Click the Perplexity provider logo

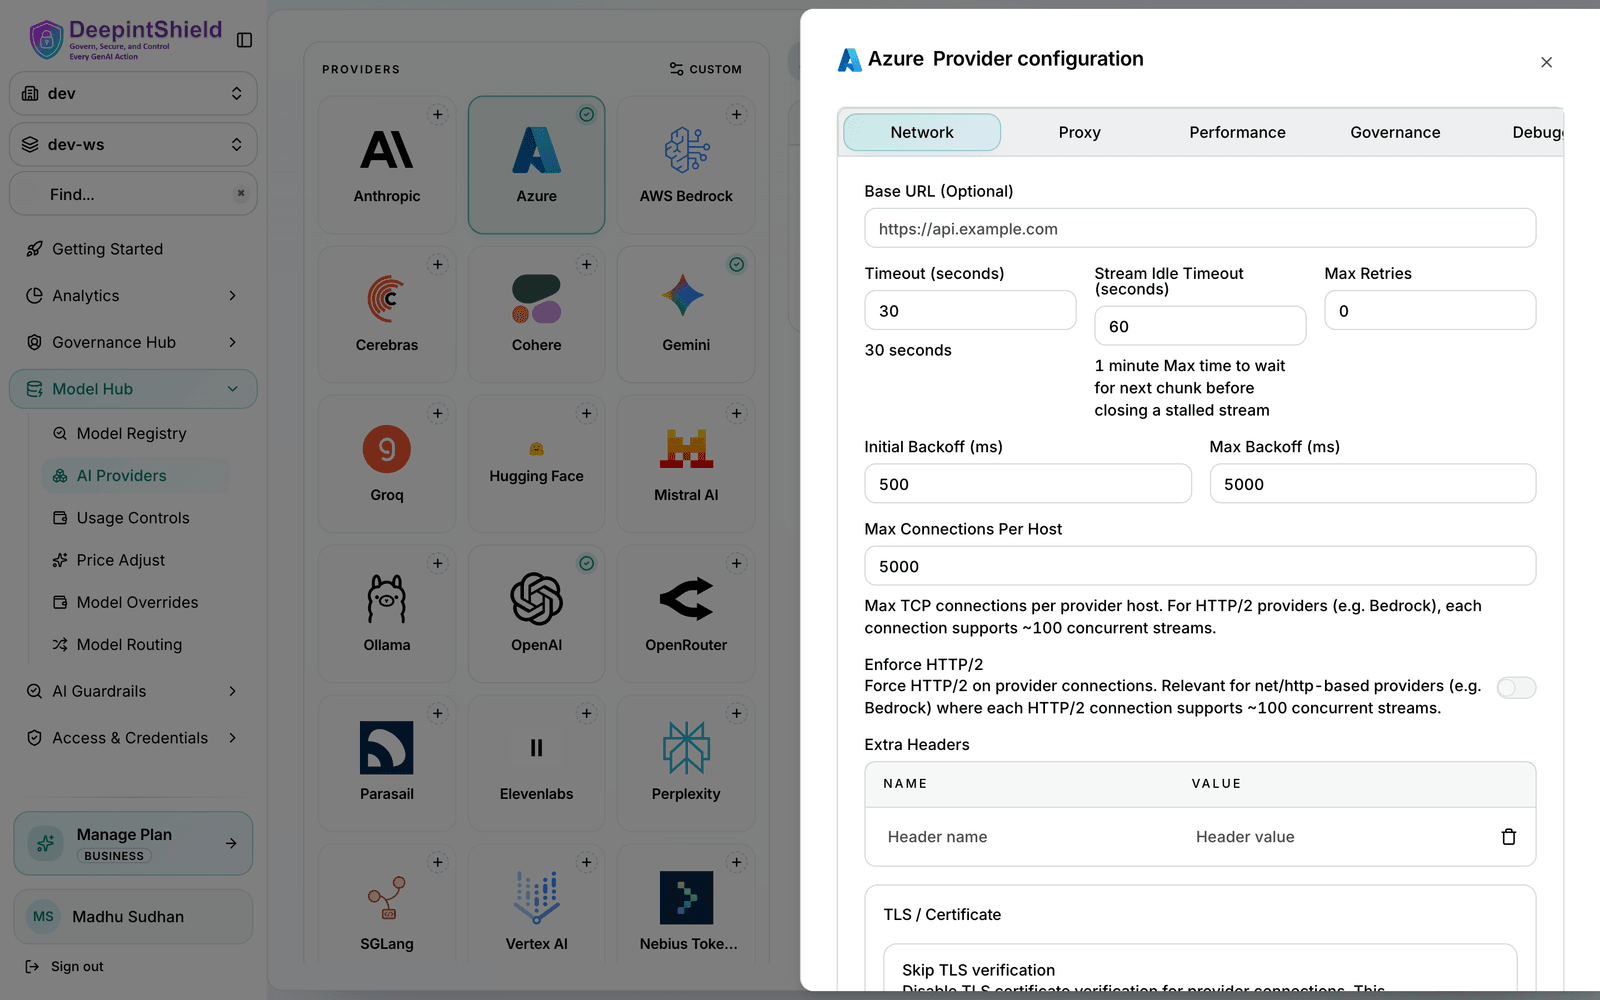(x=687, y=748)
